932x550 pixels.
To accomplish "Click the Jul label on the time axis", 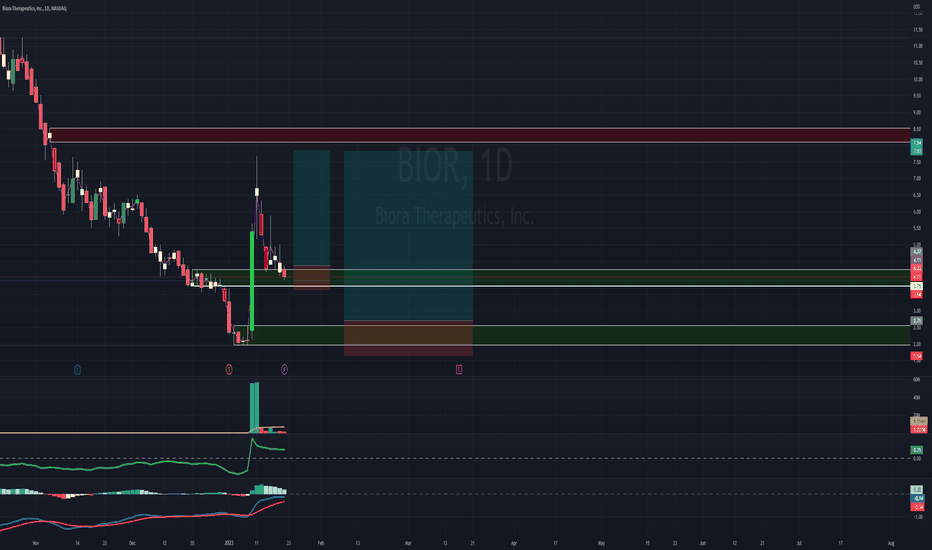I will tap(799, 543).
